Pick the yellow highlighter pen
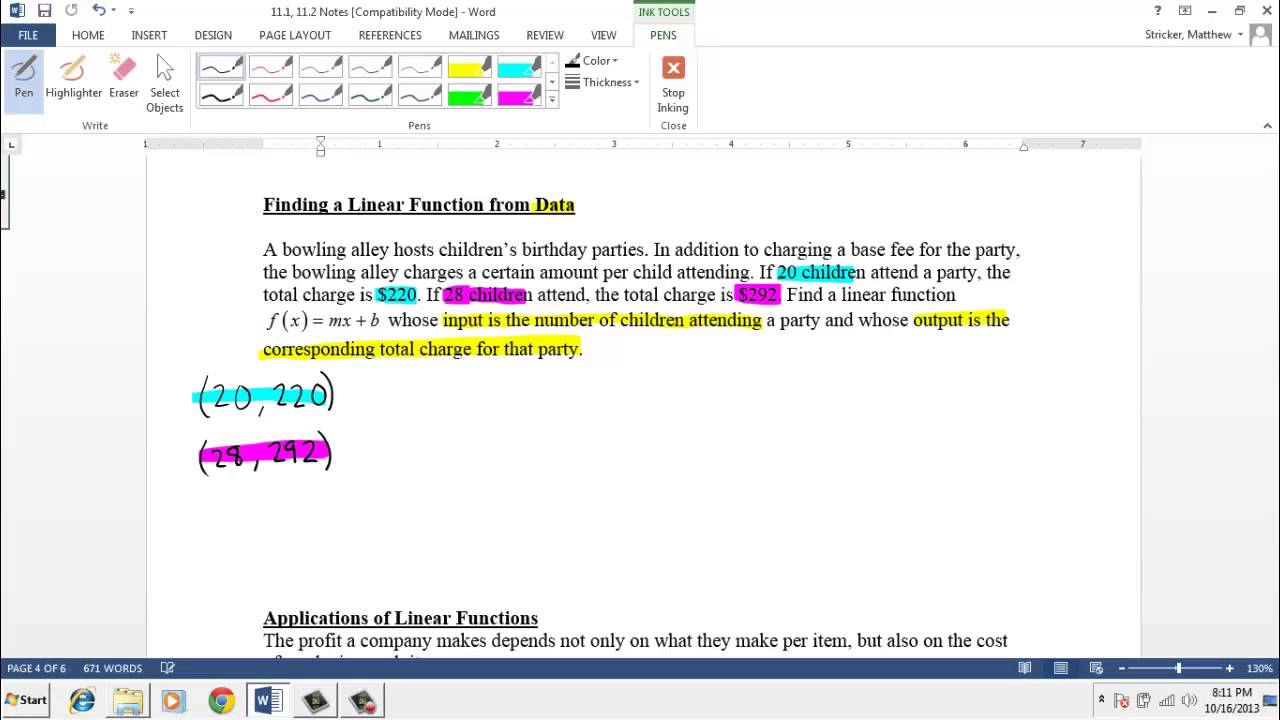 point(470,67)
